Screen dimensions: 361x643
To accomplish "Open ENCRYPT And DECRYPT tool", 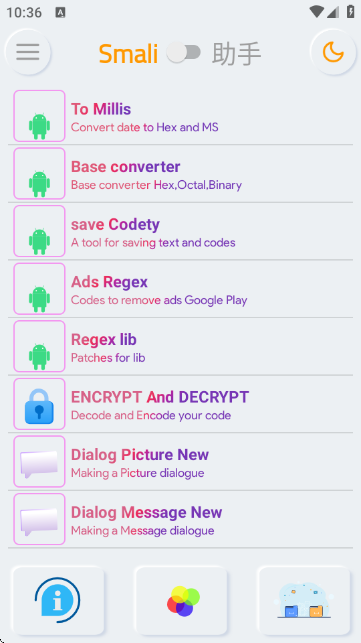I will tap(180, 404).
